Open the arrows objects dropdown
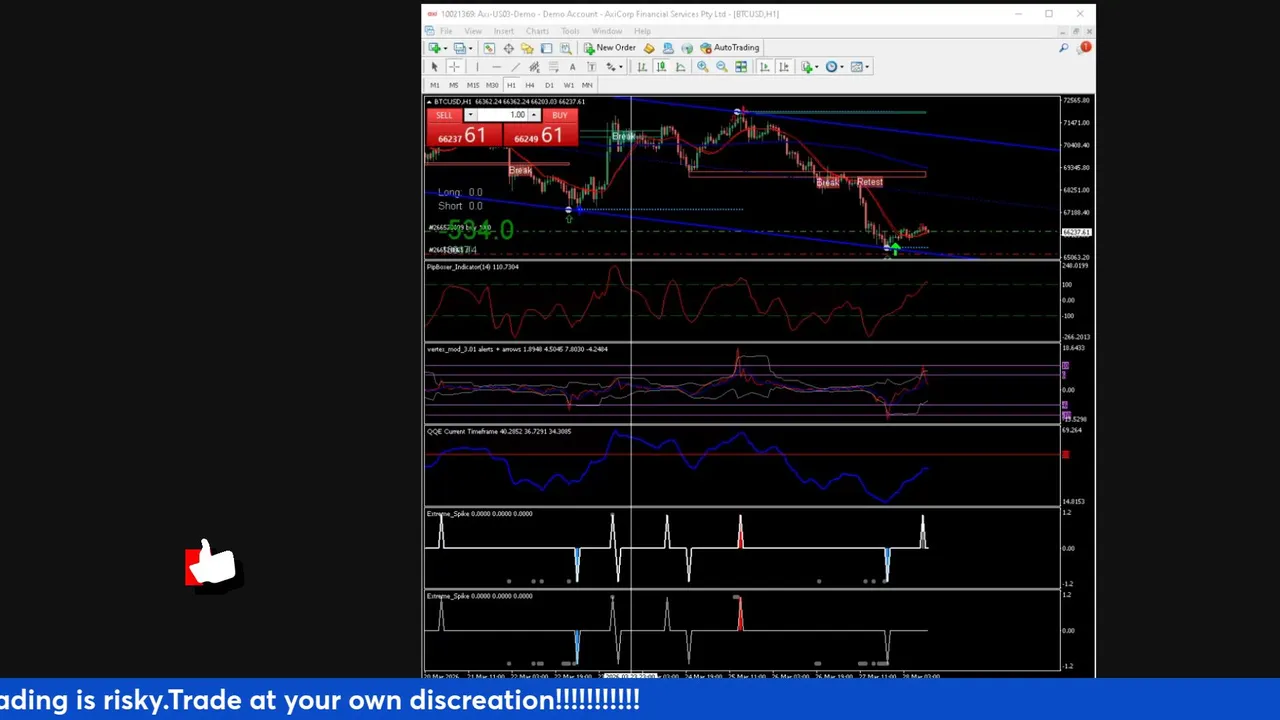Image resolution: width=1280 pixels, height=720 pixels. tap(614, 67)
